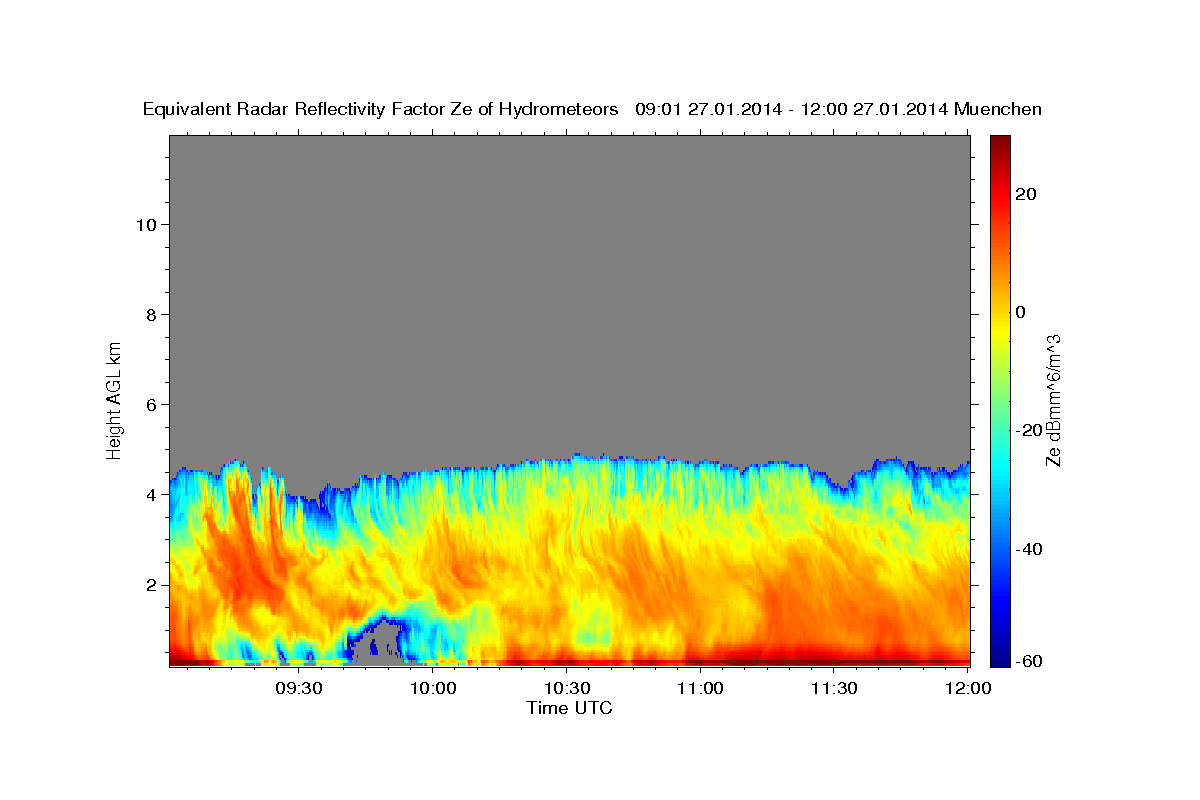The image size is (1200, 800).
Task: Click the yellow zero level on the colorbar
Action: [x=999, y=312]
